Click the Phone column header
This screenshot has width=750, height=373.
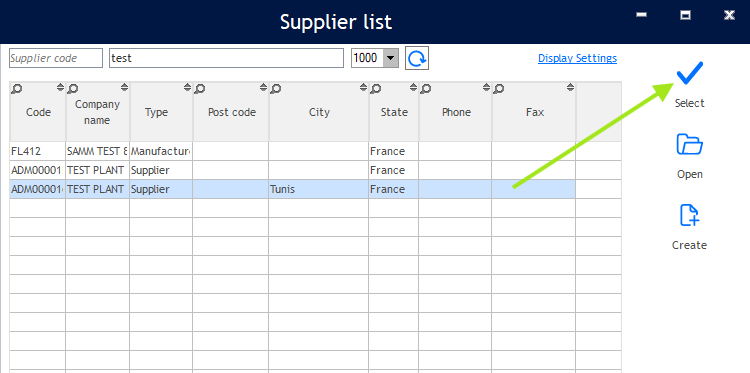pos(455,112)
